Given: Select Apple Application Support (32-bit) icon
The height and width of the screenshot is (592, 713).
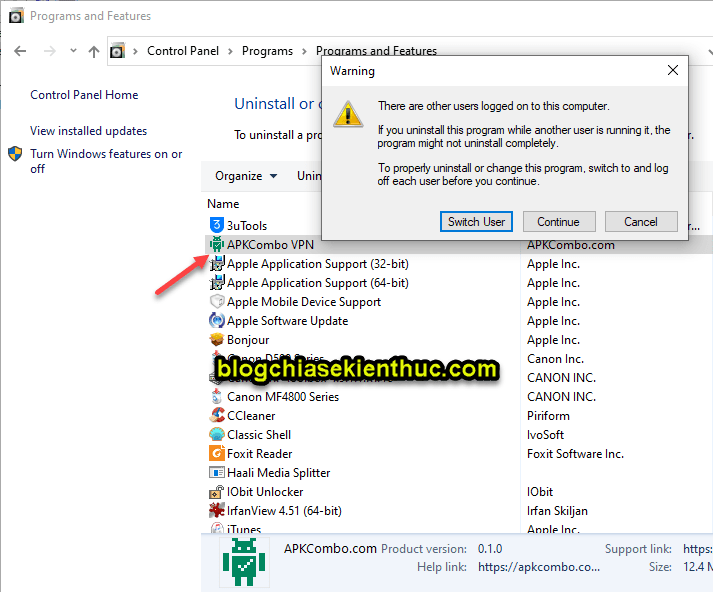Looking at the screenshot, I should pyautogui.click(x=217, y=263).
